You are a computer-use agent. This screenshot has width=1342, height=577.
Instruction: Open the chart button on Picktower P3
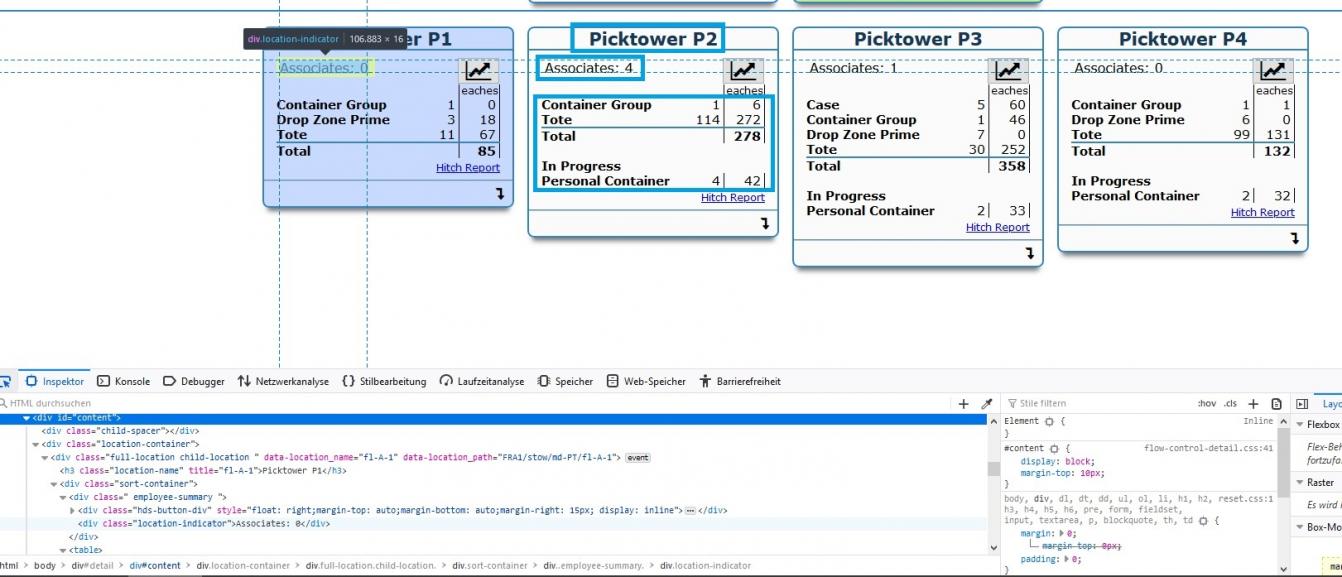tap(1008, 71)
